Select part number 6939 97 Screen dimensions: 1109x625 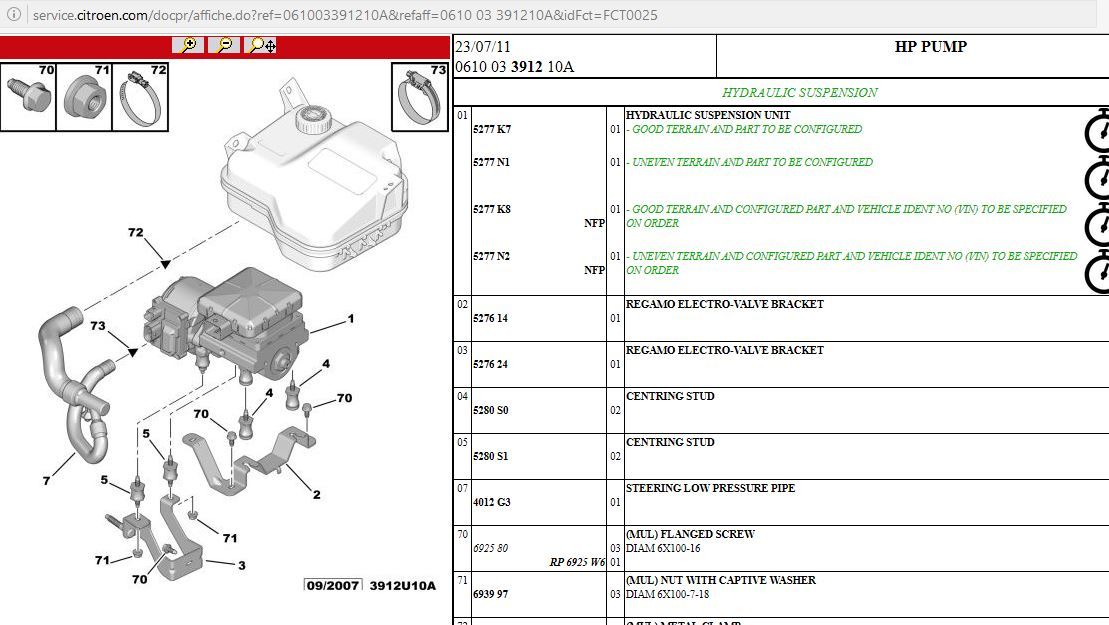tap(491, 594)
